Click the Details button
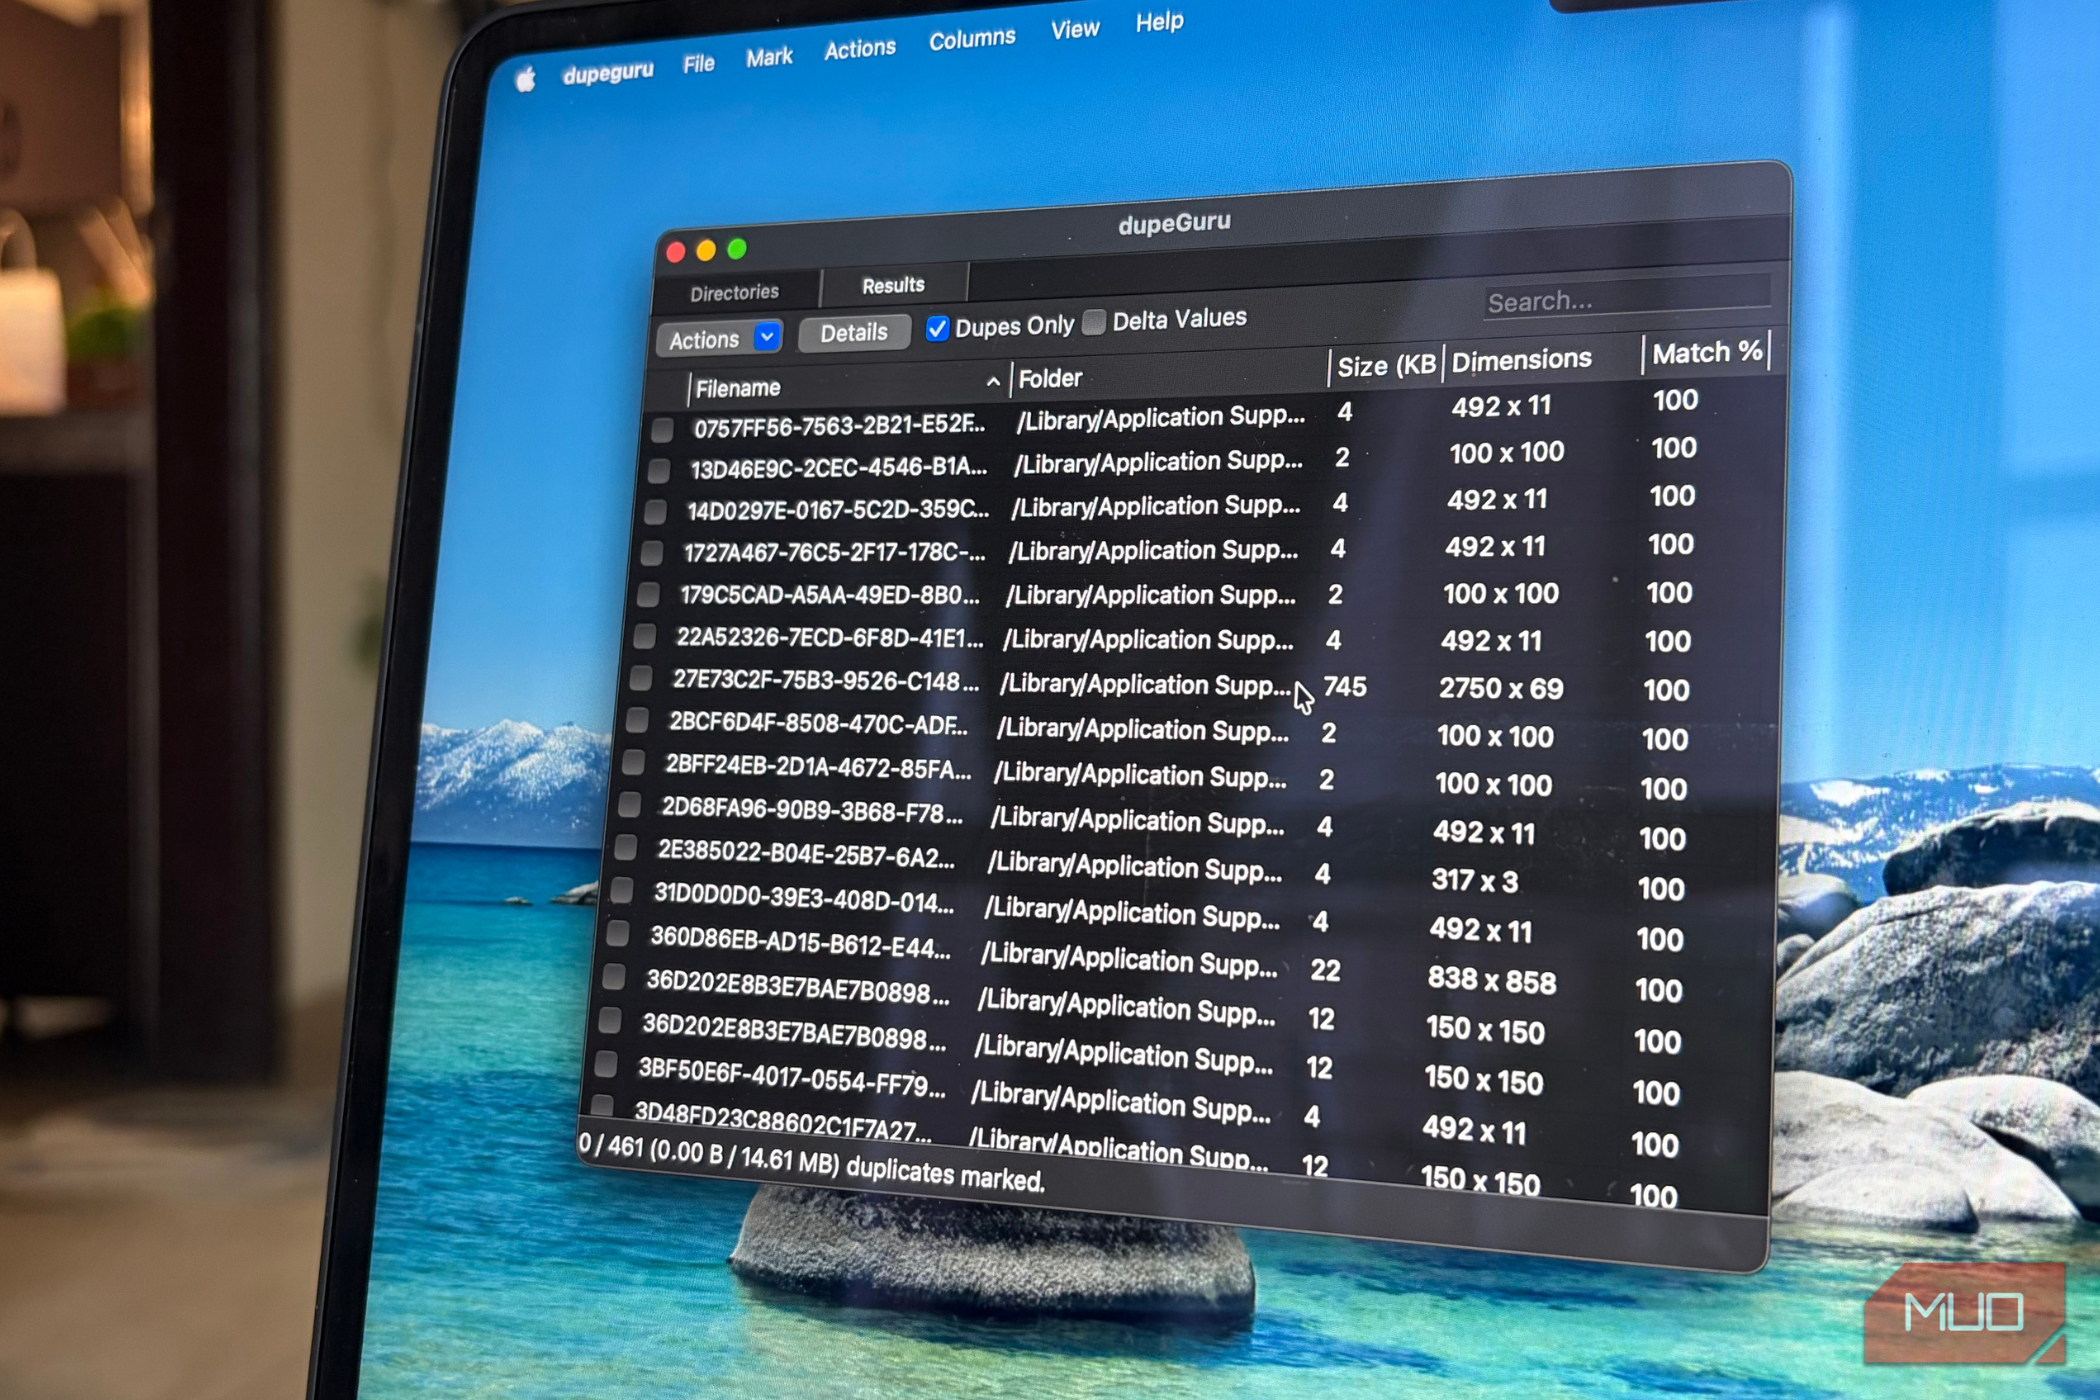The width and height of the screenshot is (2100, 1400). (853, 333)
